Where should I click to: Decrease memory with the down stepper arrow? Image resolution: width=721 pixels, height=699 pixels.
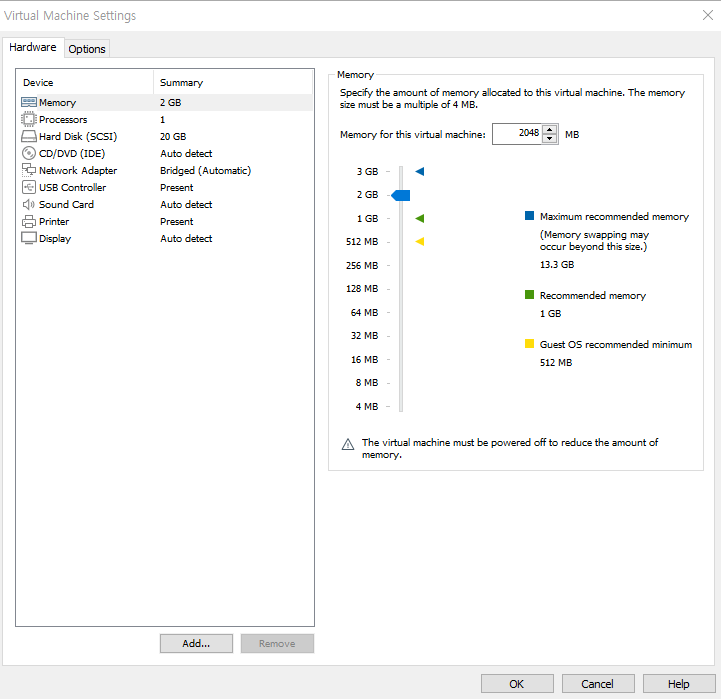pos(549,138)
